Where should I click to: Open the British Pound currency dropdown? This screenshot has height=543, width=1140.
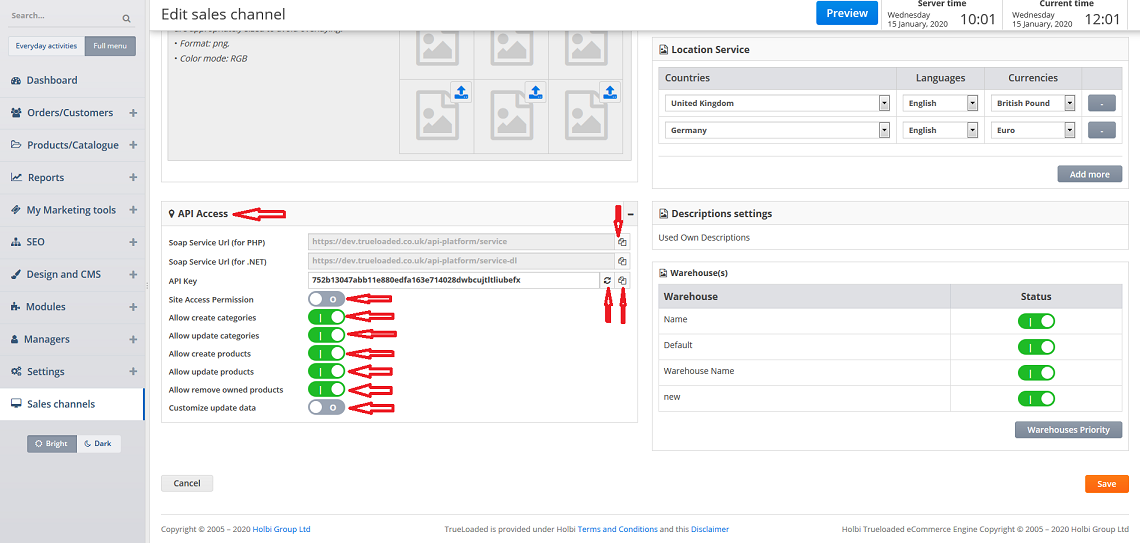coord(1069,103)
